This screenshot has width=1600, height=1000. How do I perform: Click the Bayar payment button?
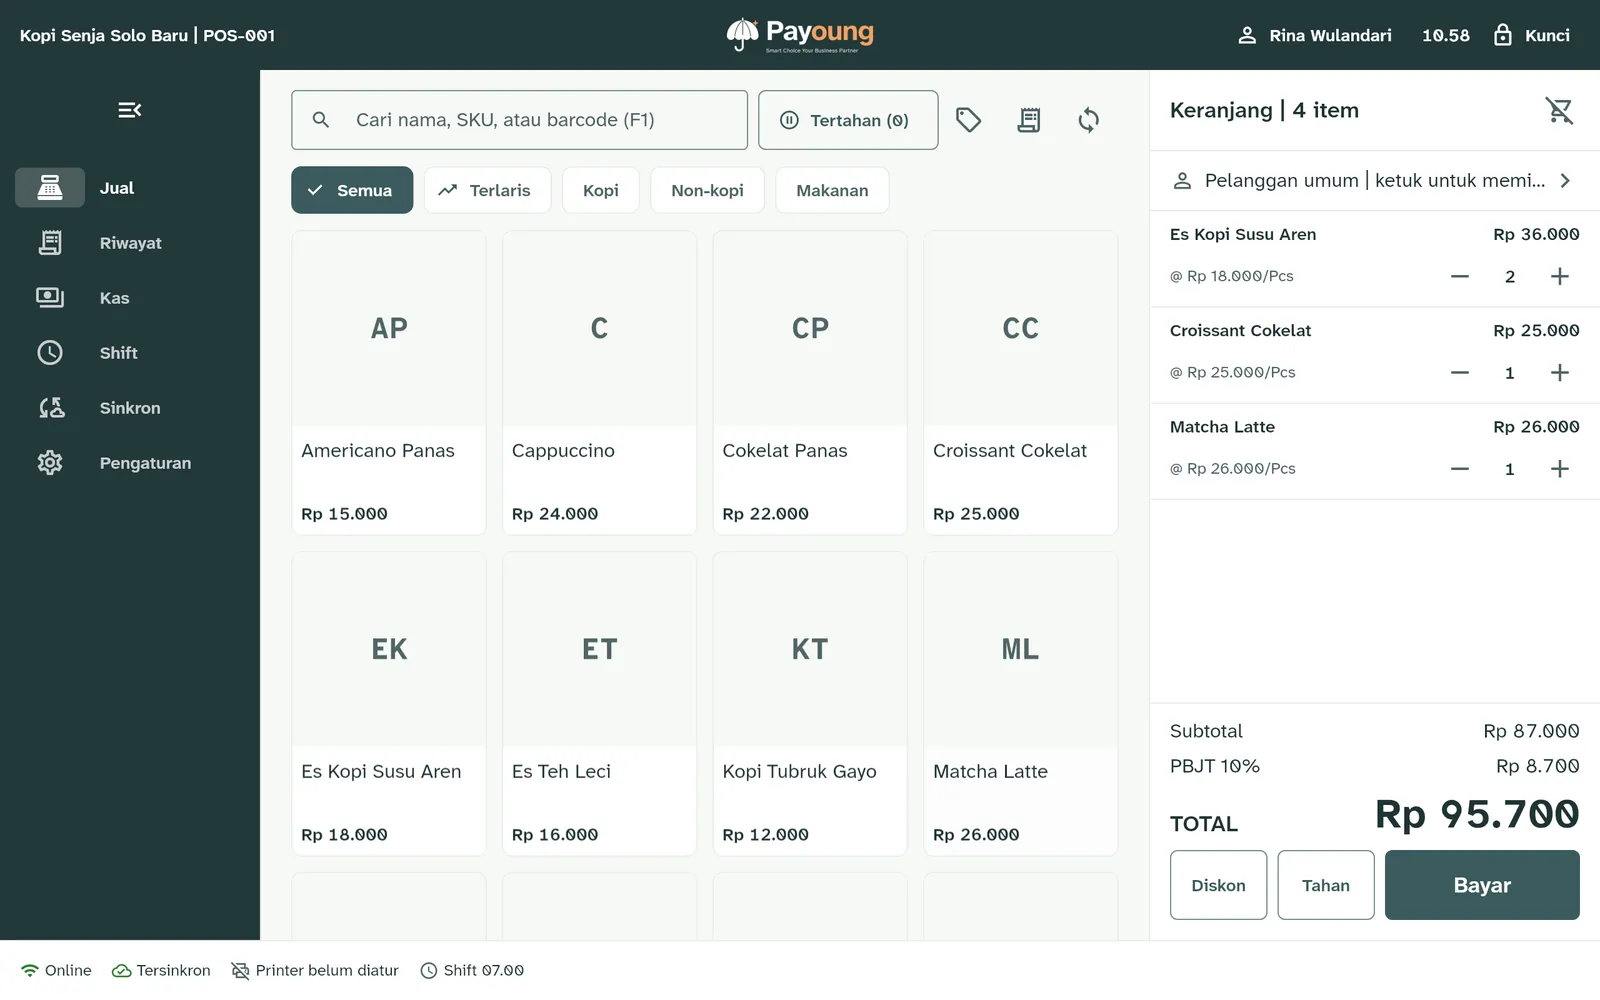click(1482, 885)
